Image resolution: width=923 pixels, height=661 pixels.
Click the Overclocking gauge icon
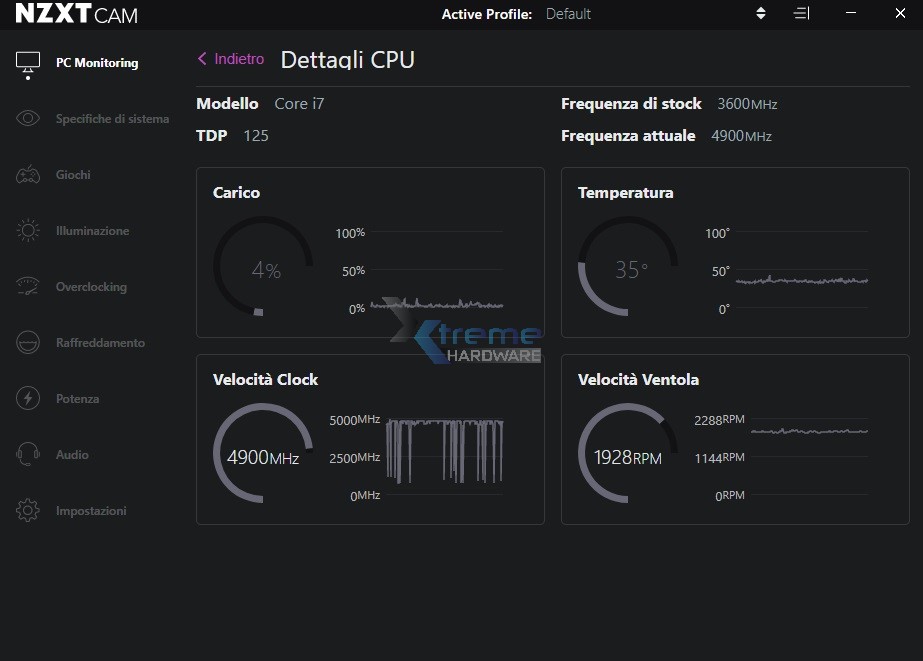click(x=28, y=287)
